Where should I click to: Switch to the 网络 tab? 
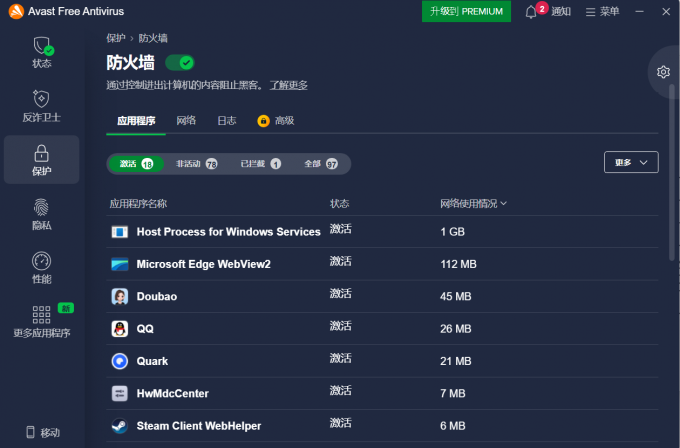coord(186,121)
